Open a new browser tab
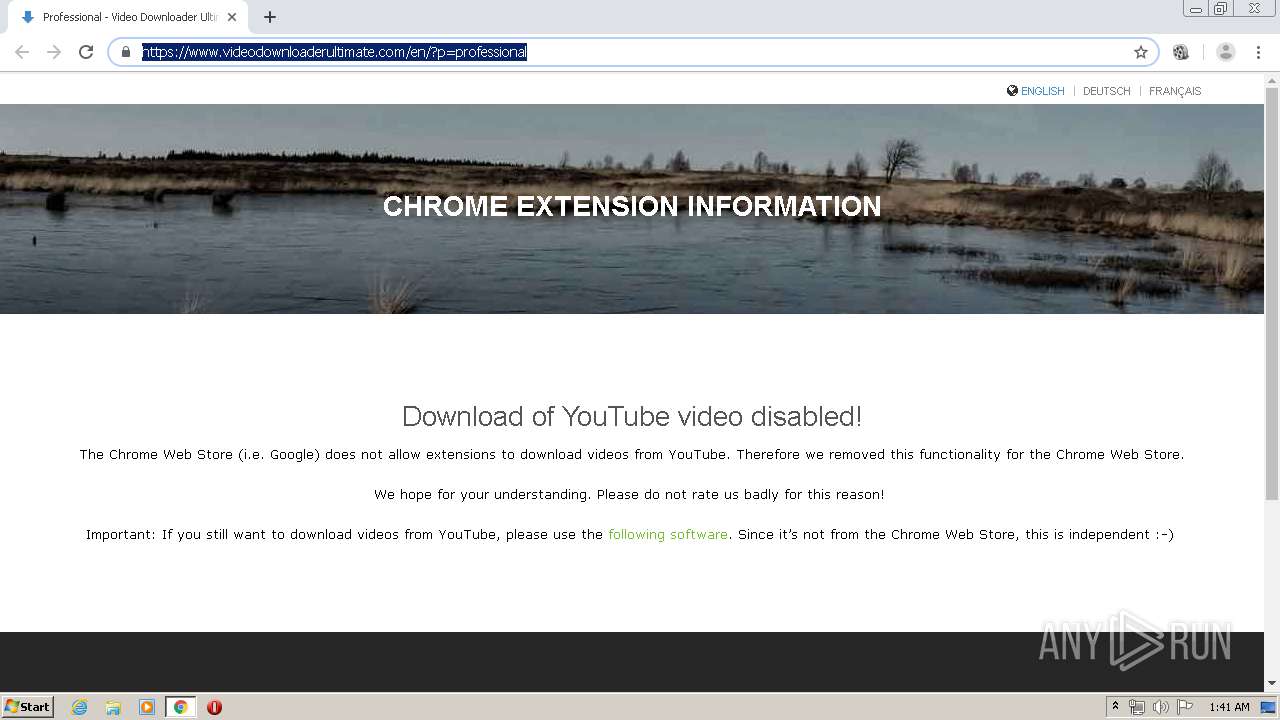Screen dimensions: 1280x720 point(270,17)
